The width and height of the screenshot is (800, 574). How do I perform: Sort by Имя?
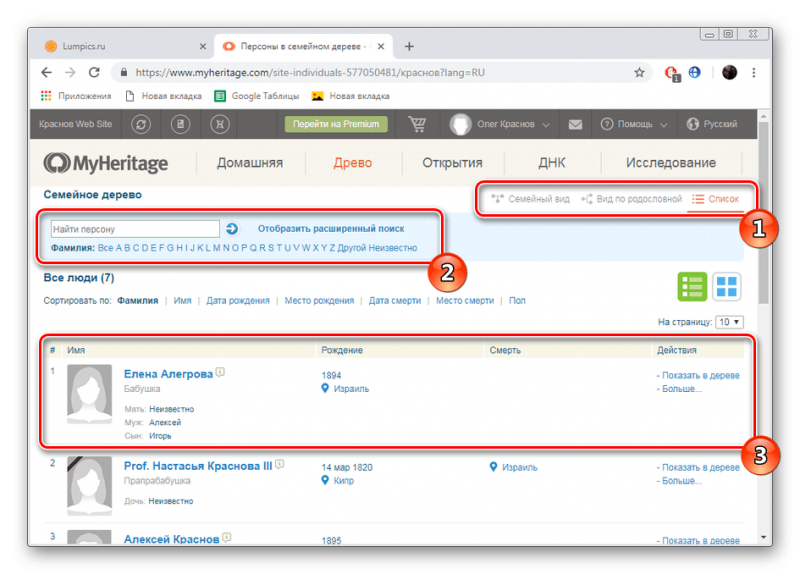tap(182, 301)
